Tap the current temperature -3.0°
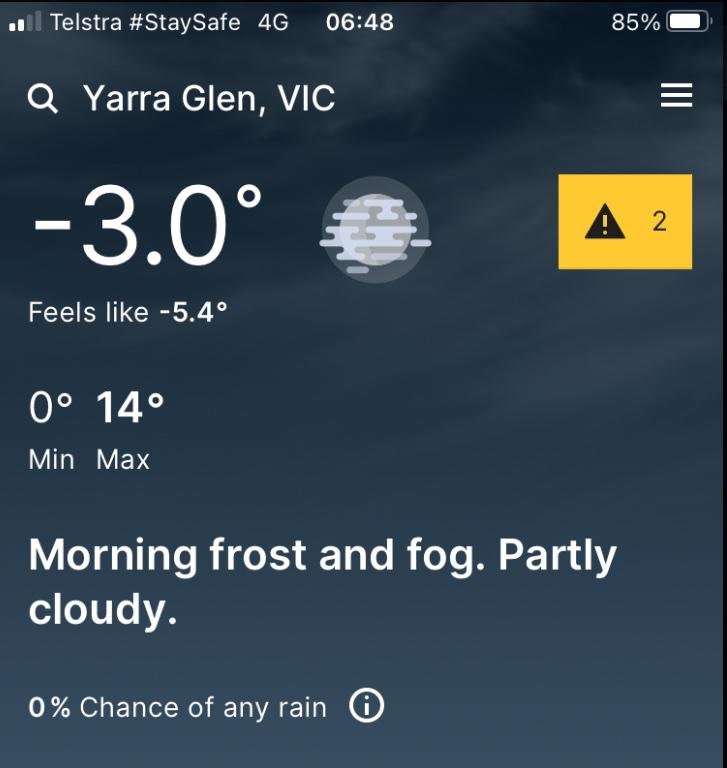The image size is (727, 768). (x=147, y=225)
